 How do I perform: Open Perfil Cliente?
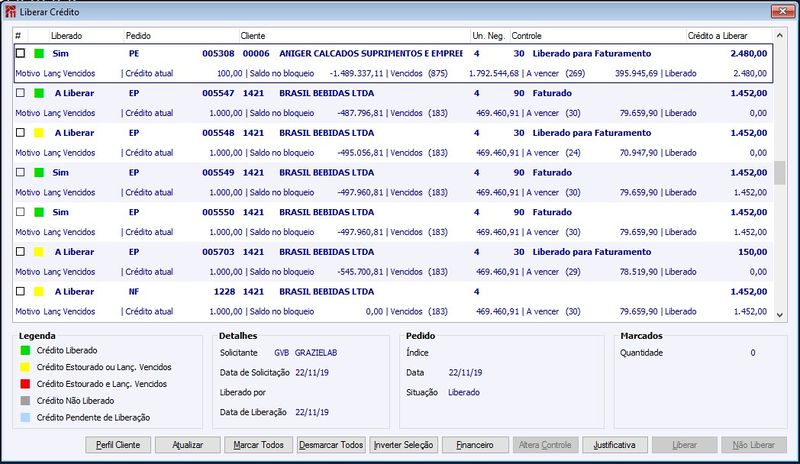pyautogui.click(x=119, y=444)
